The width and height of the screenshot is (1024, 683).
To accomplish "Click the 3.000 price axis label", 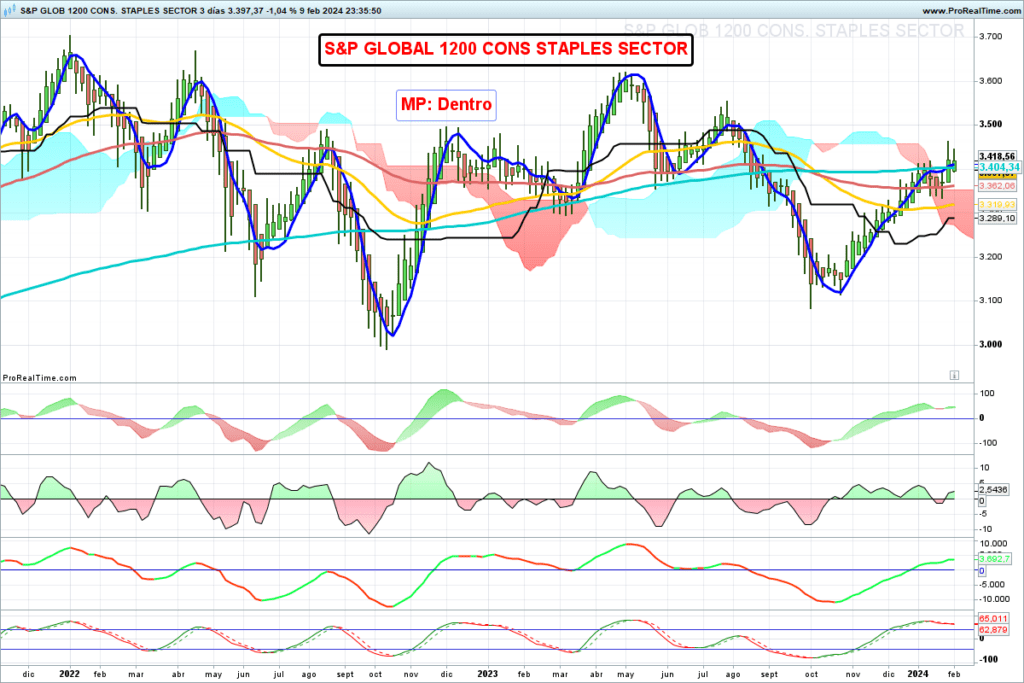I will 991,344.
